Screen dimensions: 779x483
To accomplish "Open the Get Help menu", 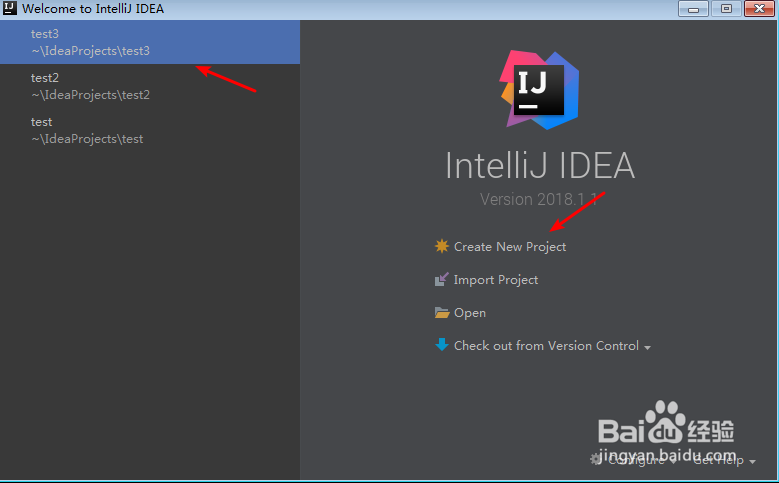I will pos(719,461).
